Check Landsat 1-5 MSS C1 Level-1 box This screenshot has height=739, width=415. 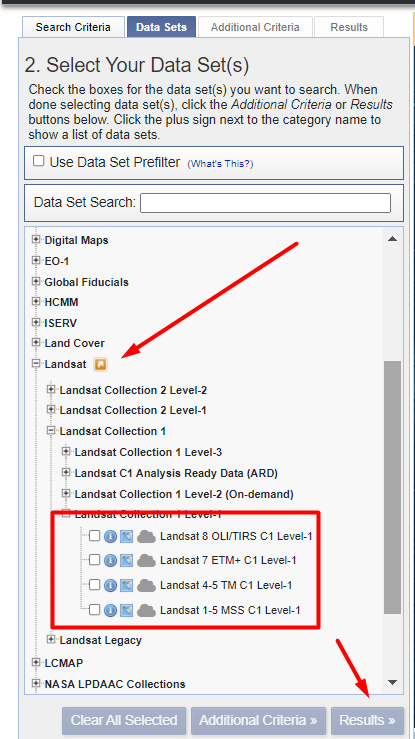pyautogui.click(x=95, y=610)
